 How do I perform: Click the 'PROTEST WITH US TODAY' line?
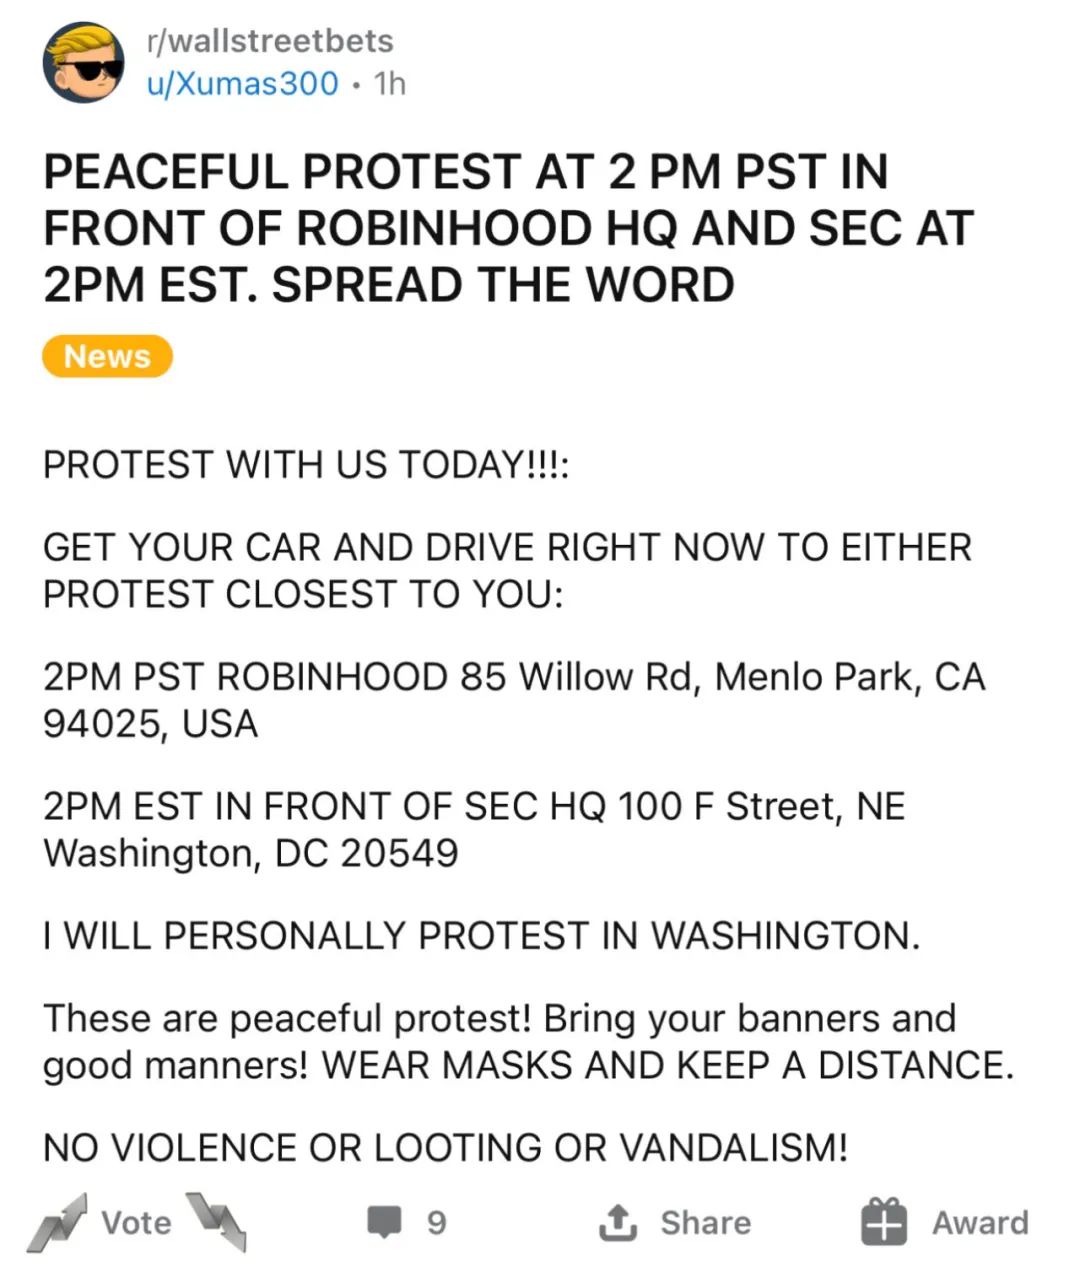(306, 465)
